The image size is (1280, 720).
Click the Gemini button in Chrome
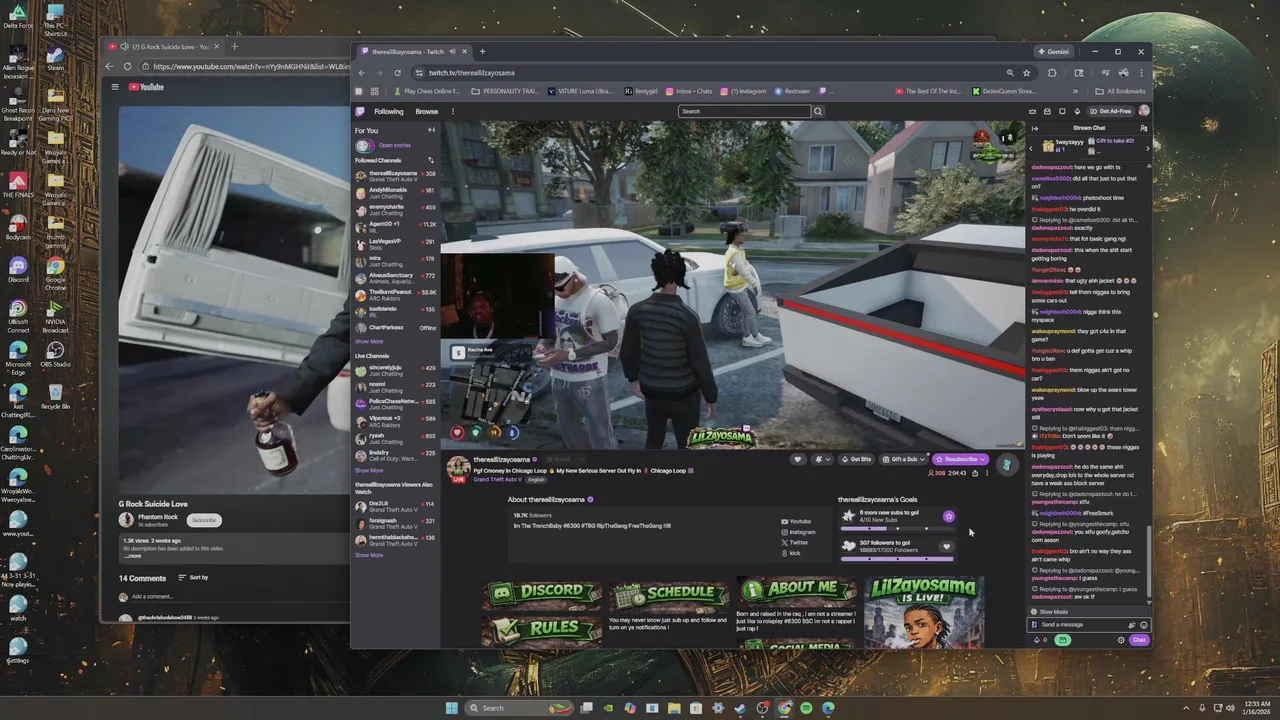pyautogui.click(x=1054, y=52)
